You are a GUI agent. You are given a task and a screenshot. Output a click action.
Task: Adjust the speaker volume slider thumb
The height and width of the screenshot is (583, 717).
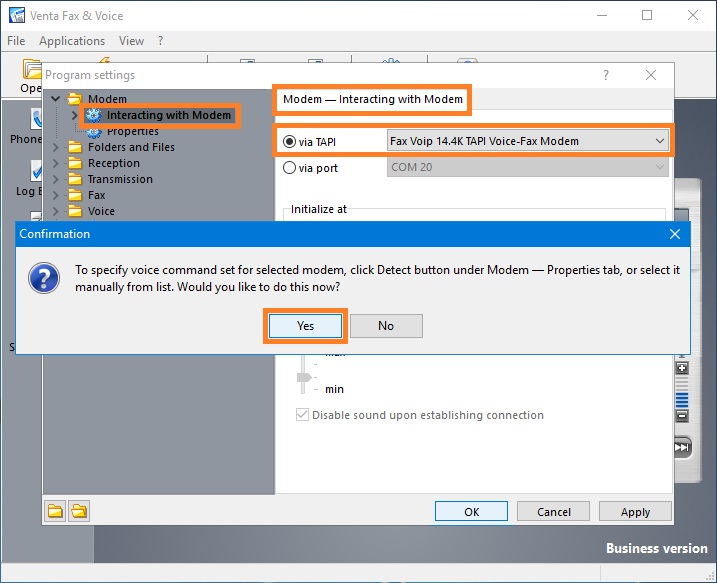304,377
